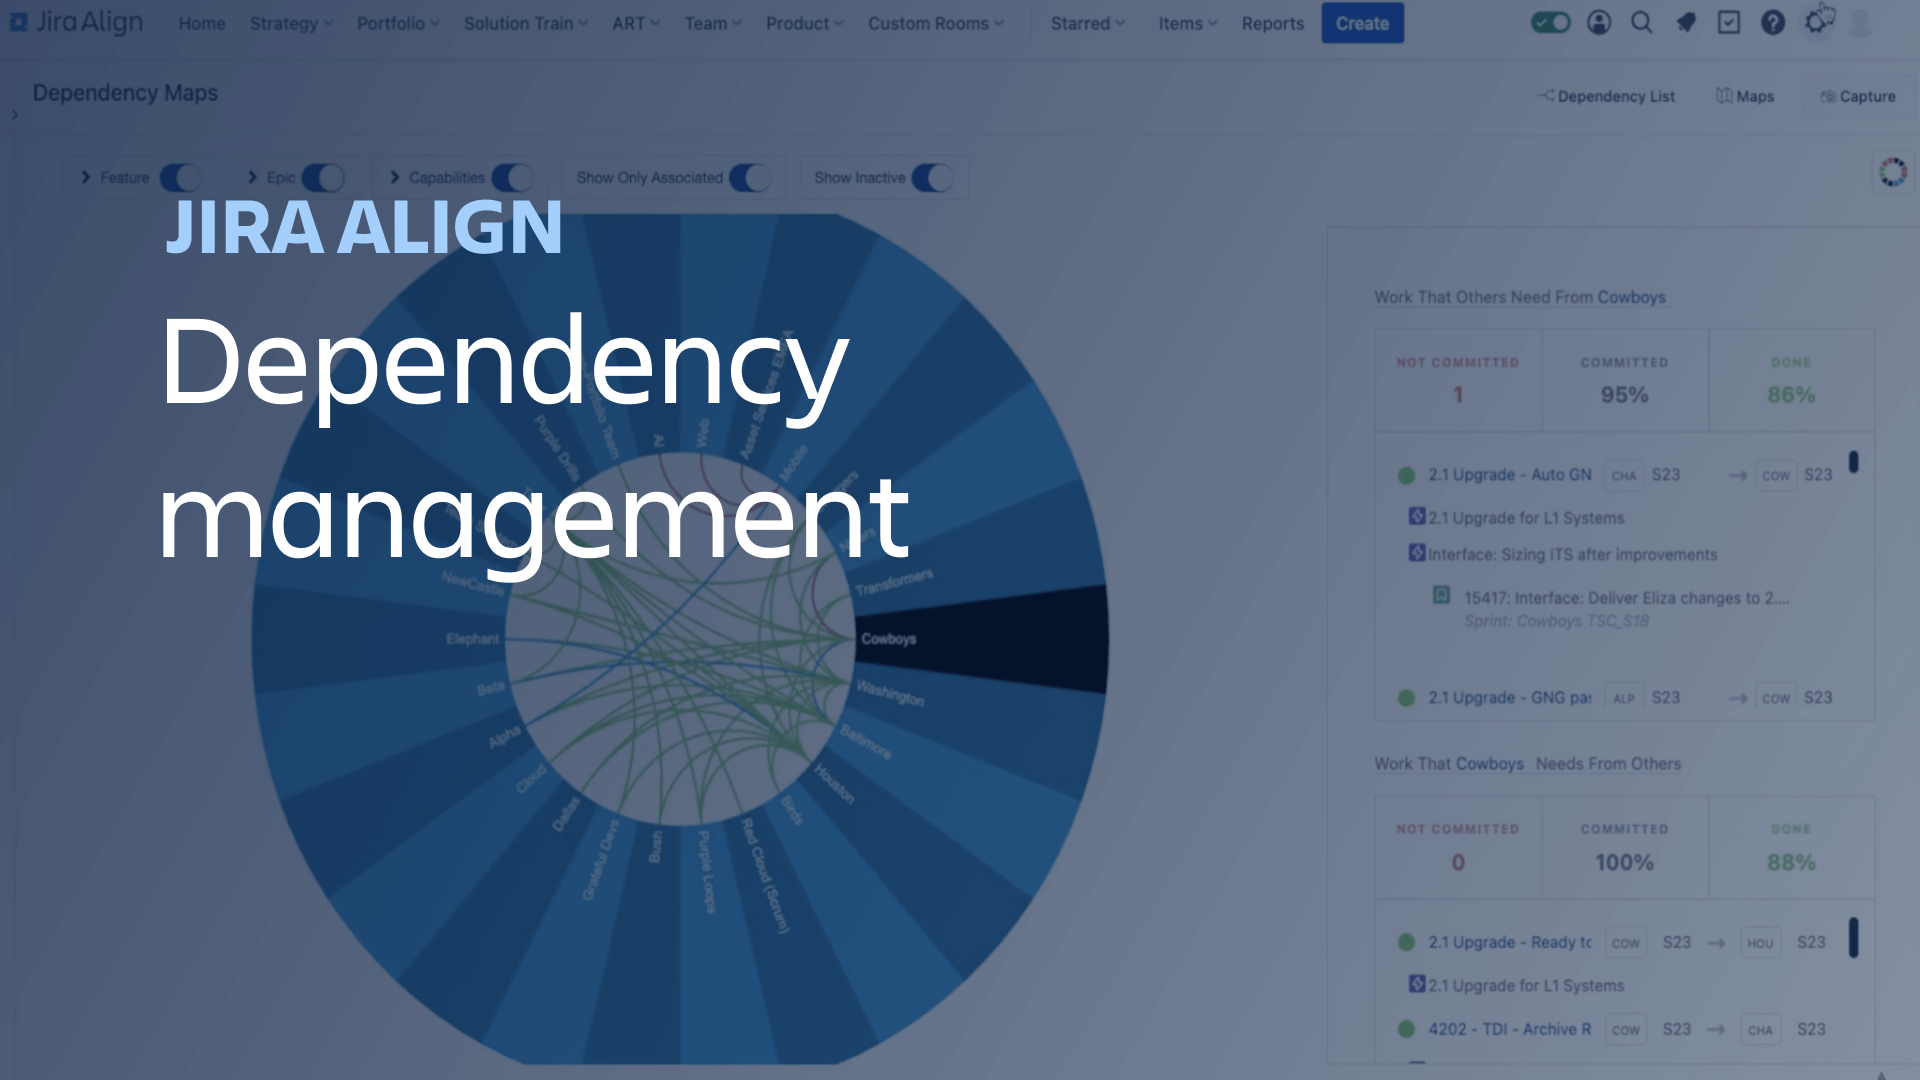Click the Create button

pos(1362,24)
